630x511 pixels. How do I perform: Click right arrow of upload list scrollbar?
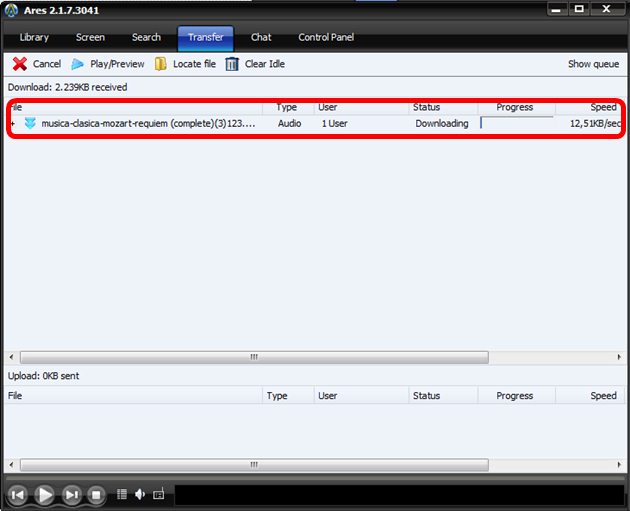[x=619, y=465]
